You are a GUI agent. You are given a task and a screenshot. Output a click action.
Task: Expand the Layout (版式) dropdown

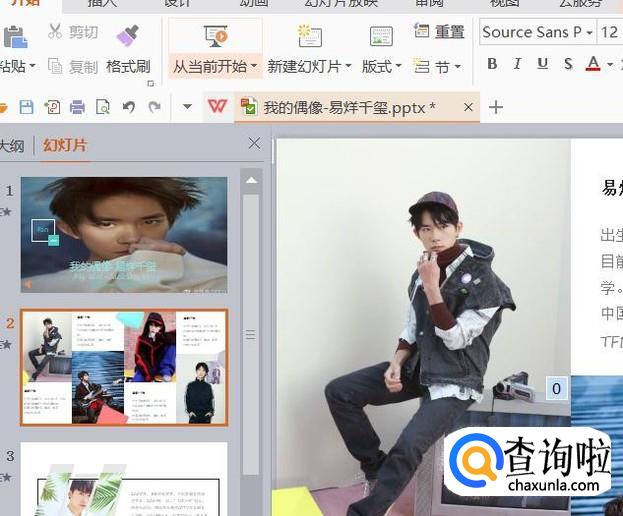point(381,67)
